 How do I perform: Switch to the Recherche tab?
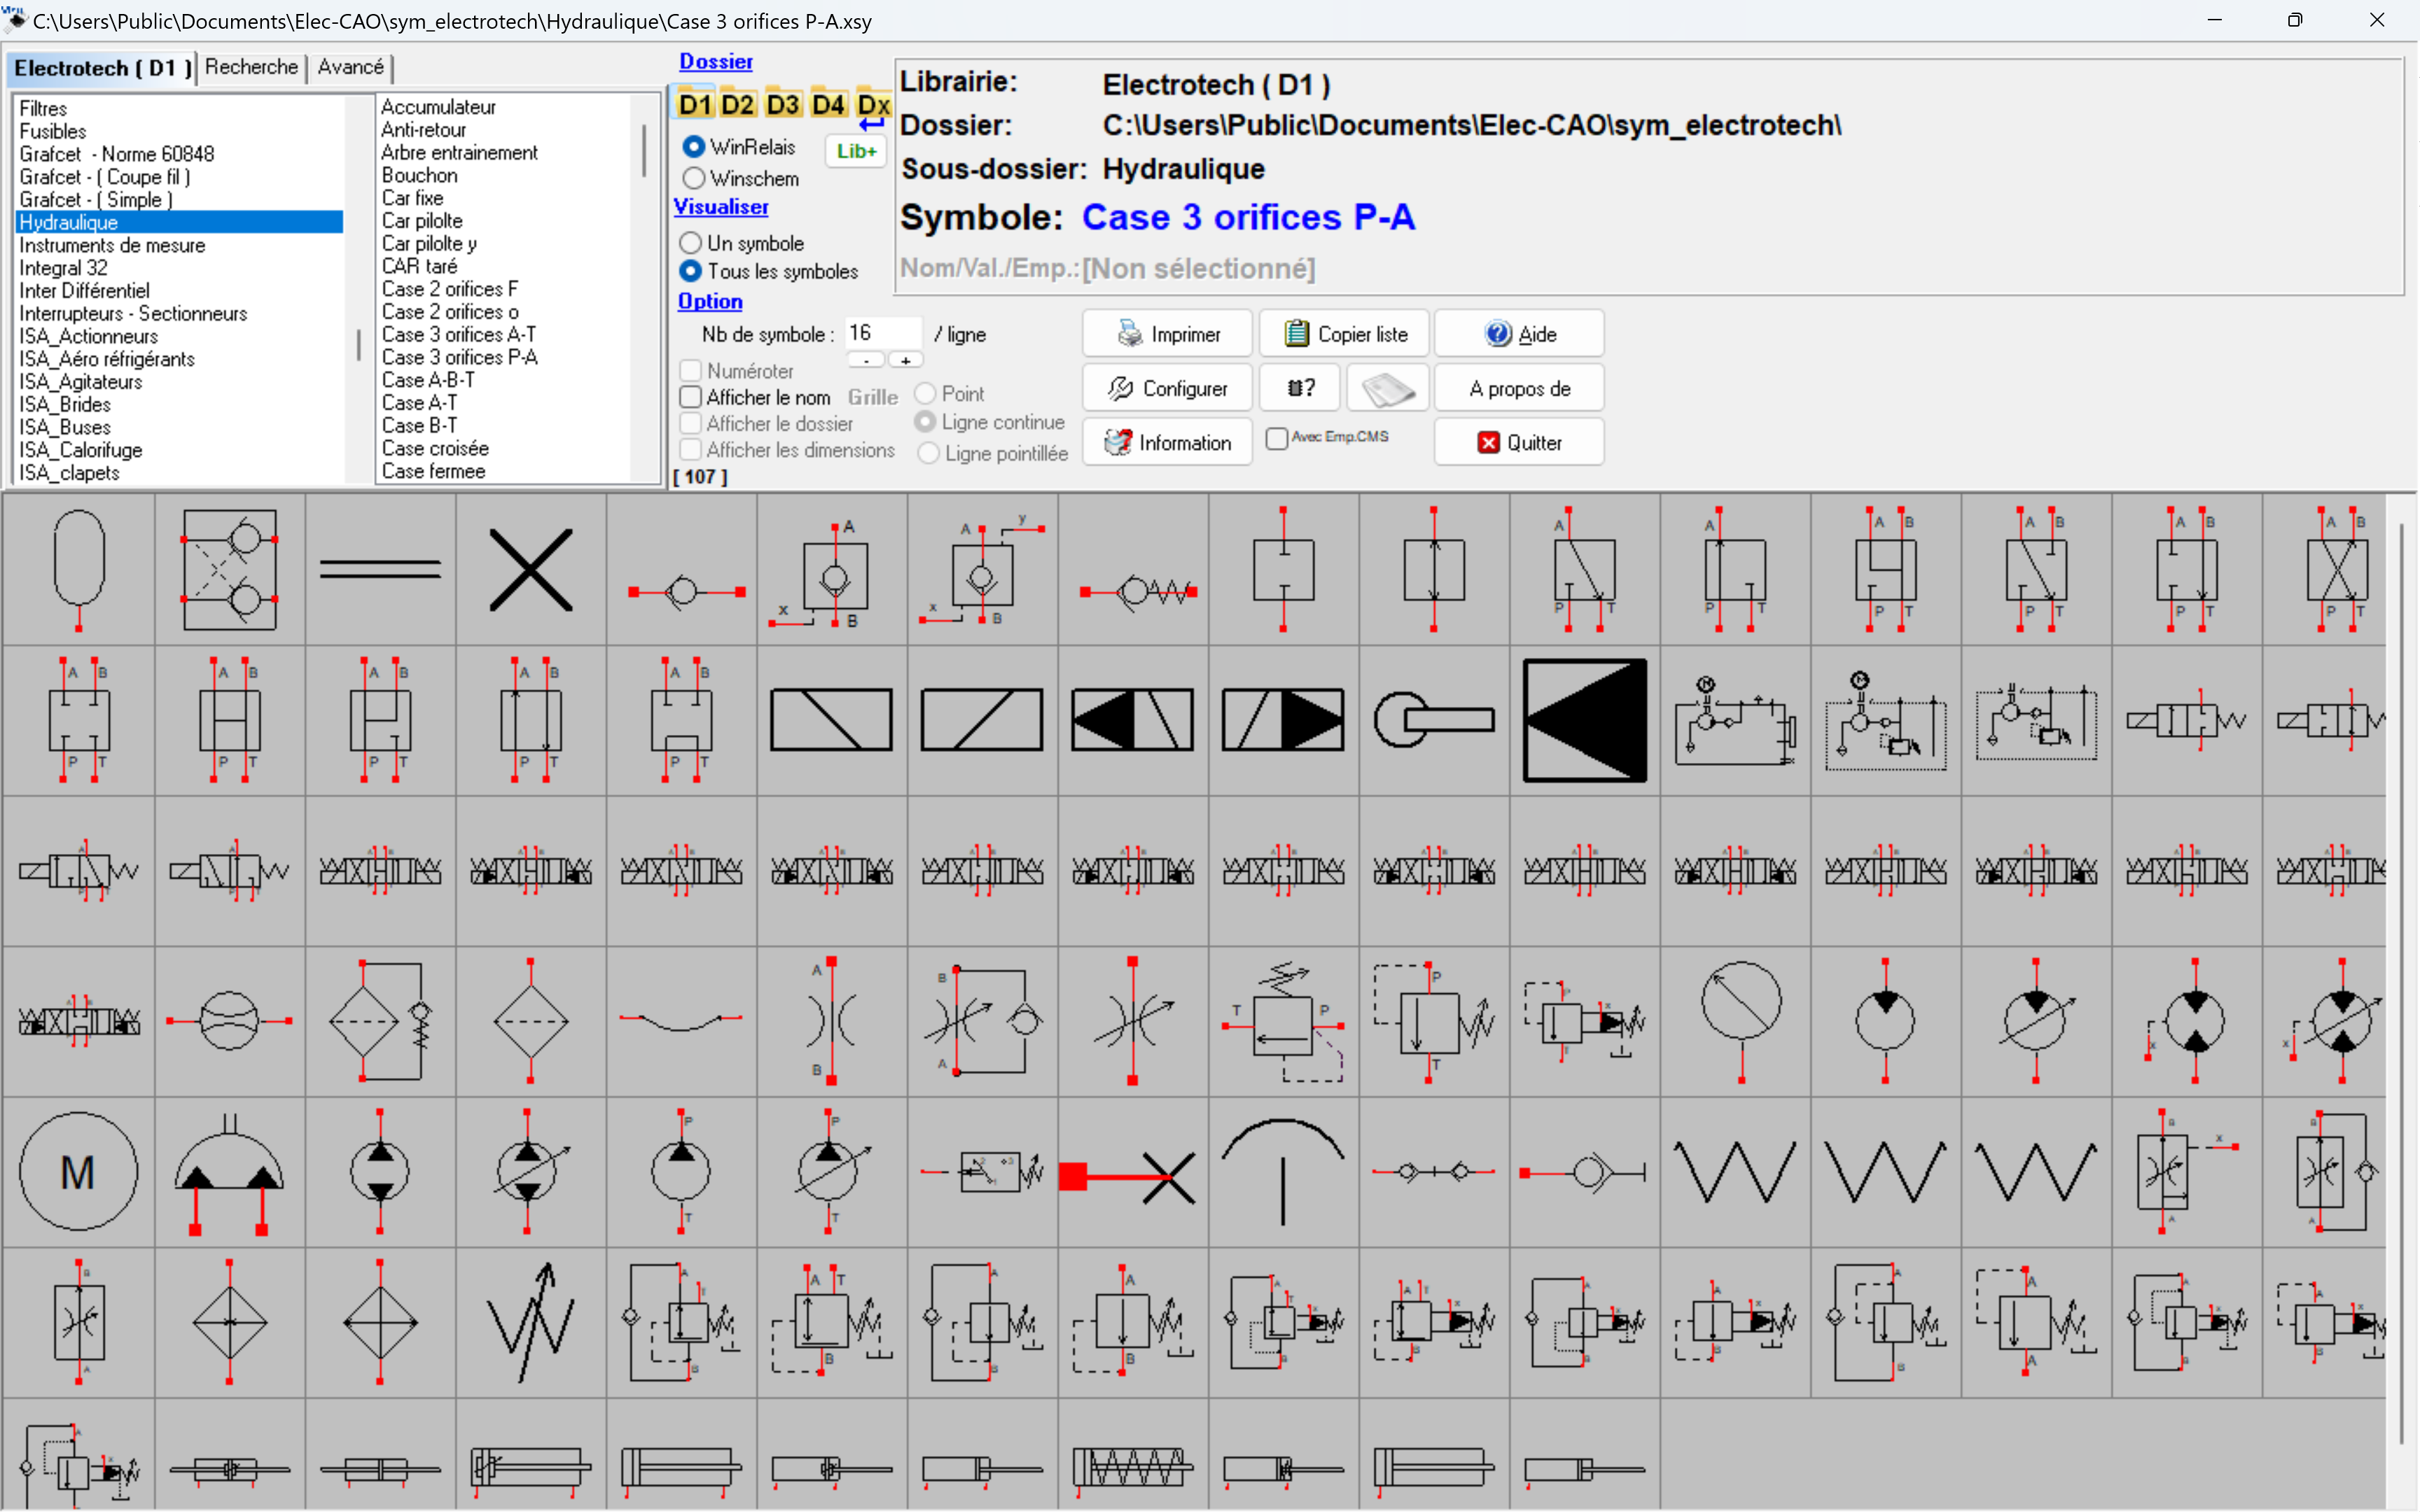(251, 67)
